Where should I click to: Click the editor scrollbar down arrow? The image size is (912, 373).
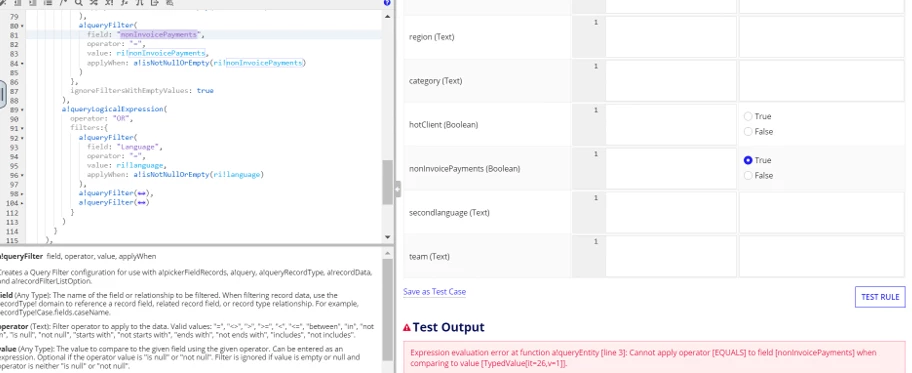(388, 237)
